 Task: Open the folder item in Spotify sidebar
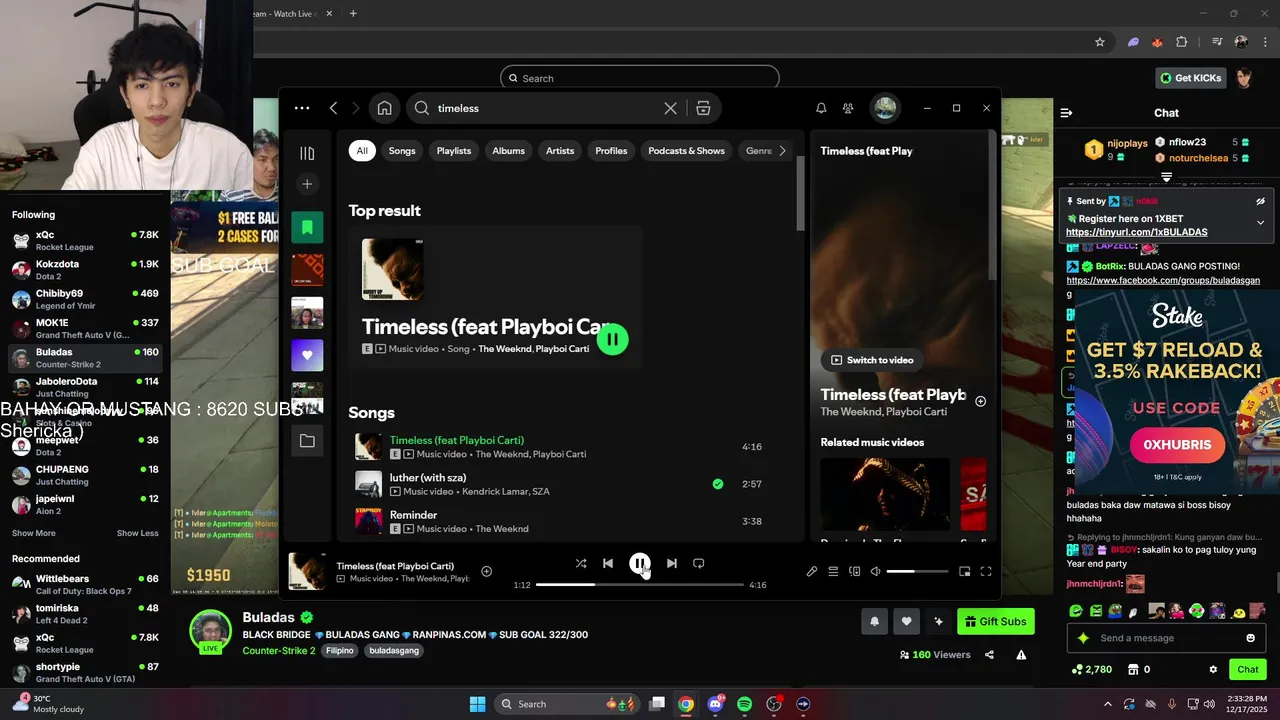point(307,441)
